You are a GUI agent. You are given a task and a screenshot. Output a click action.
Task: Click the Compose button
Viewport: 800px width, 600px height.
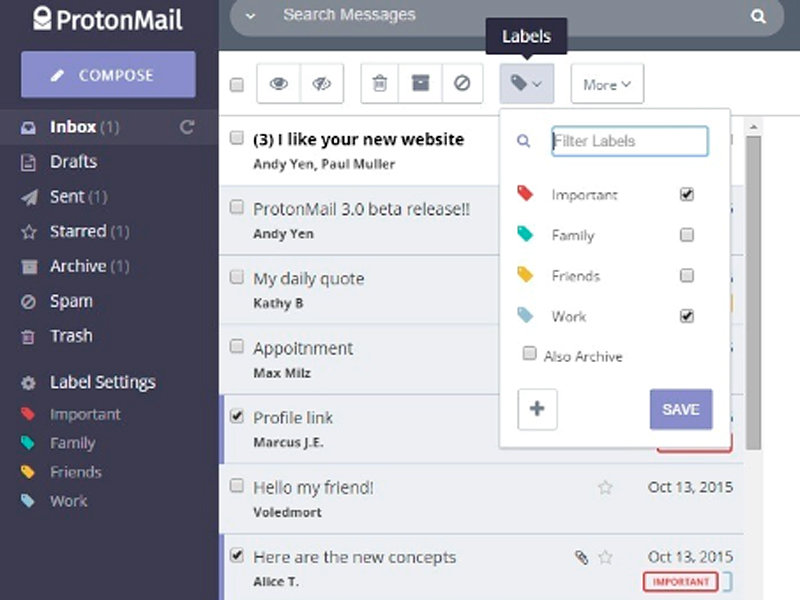108,74
